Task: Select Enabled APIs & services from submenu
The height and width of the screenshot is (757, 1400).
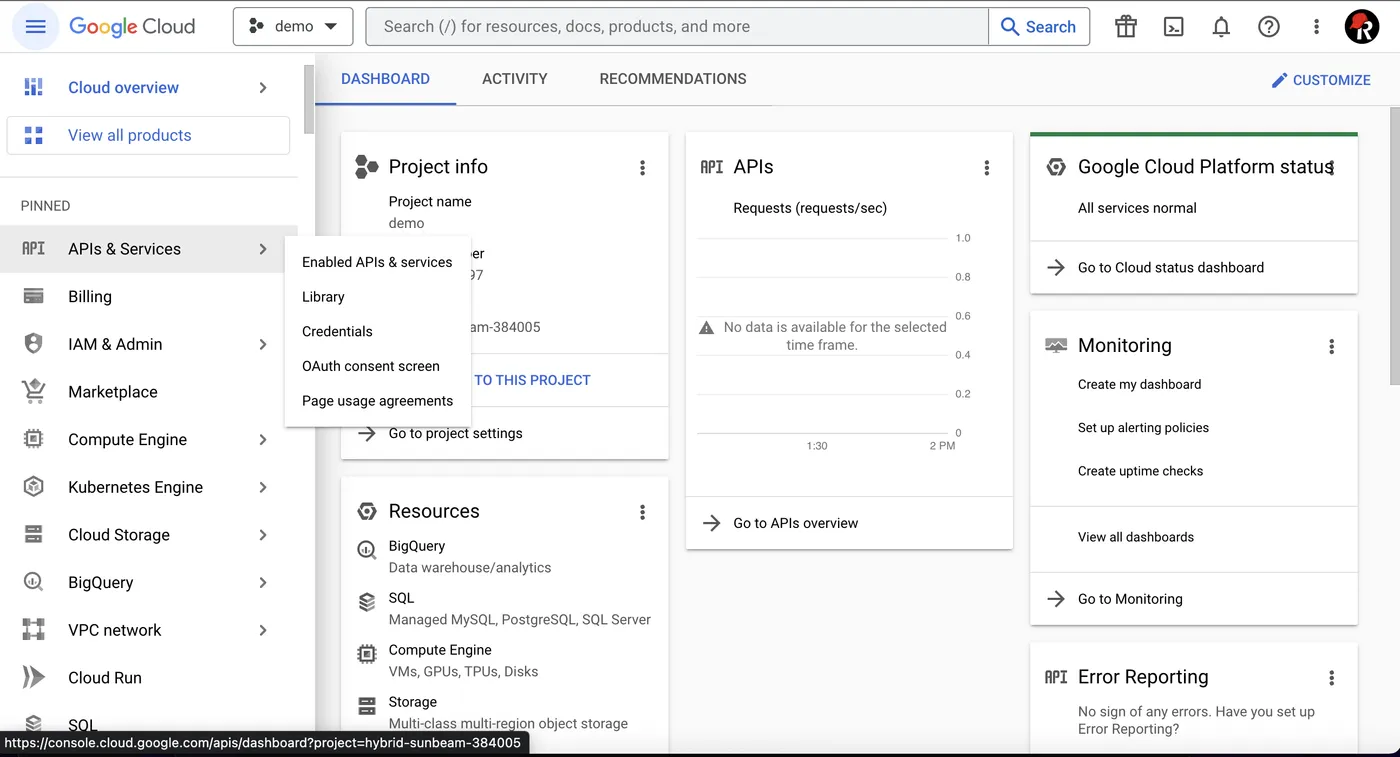Action: tap(377, 262)
